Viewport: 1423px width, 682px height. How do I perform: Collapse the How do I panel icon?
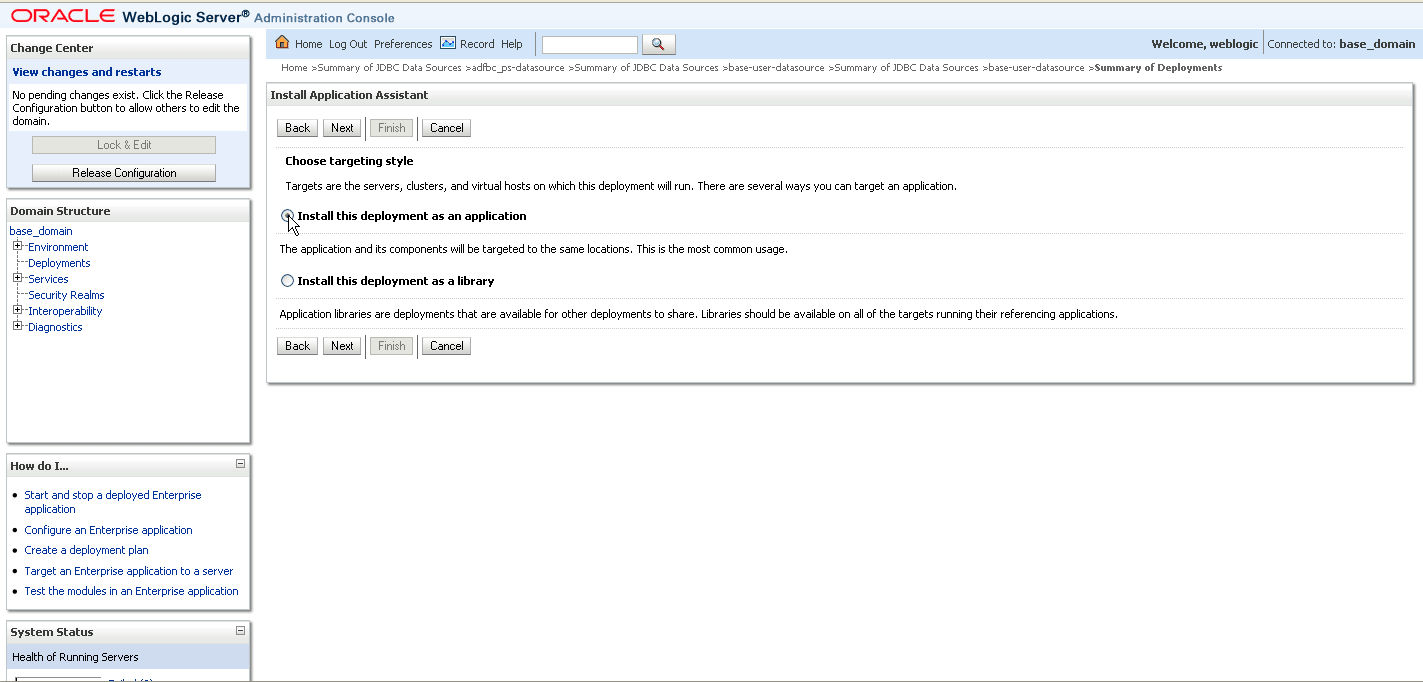[240, 464]
